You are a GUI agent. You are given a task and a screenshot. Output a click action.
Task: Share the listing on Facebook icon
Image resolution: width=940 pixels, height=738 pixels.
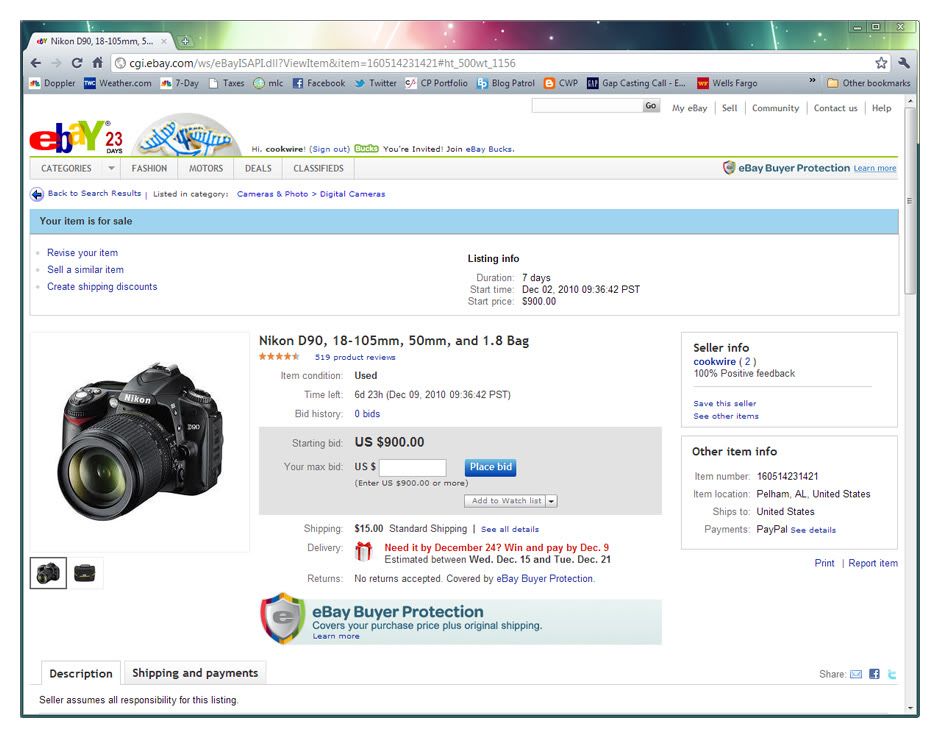coord(874,674)
